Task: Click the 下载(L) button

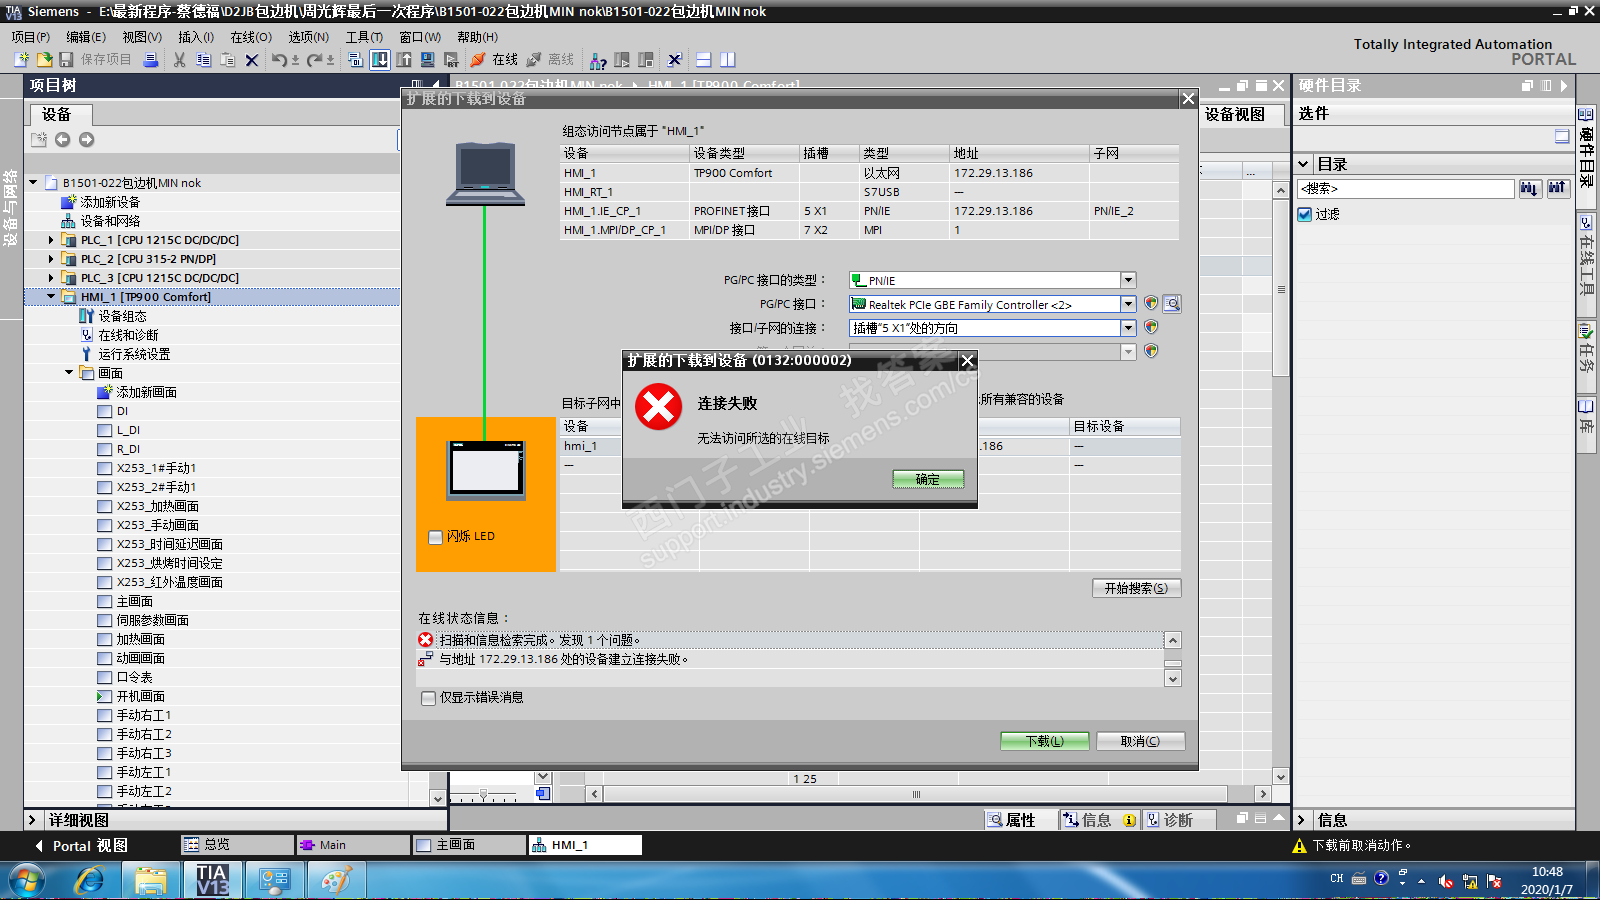Action: [1045, 741]
